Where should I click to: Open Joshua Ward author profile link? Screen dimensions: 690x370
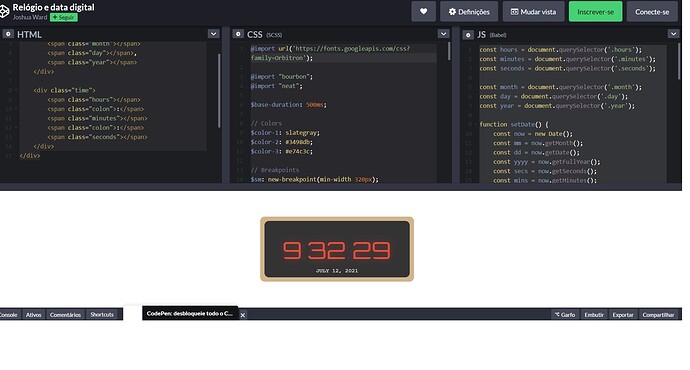coord(29,17)
